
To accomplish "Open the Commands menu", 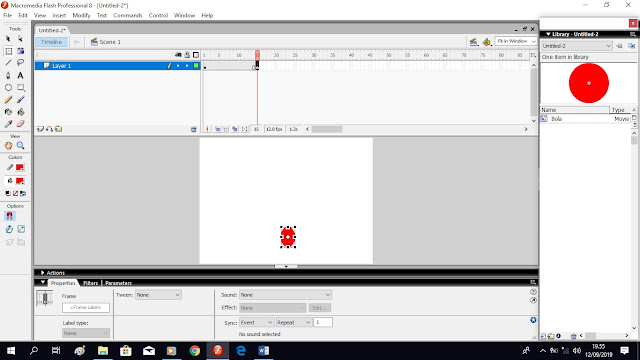I will coord(128,15).
